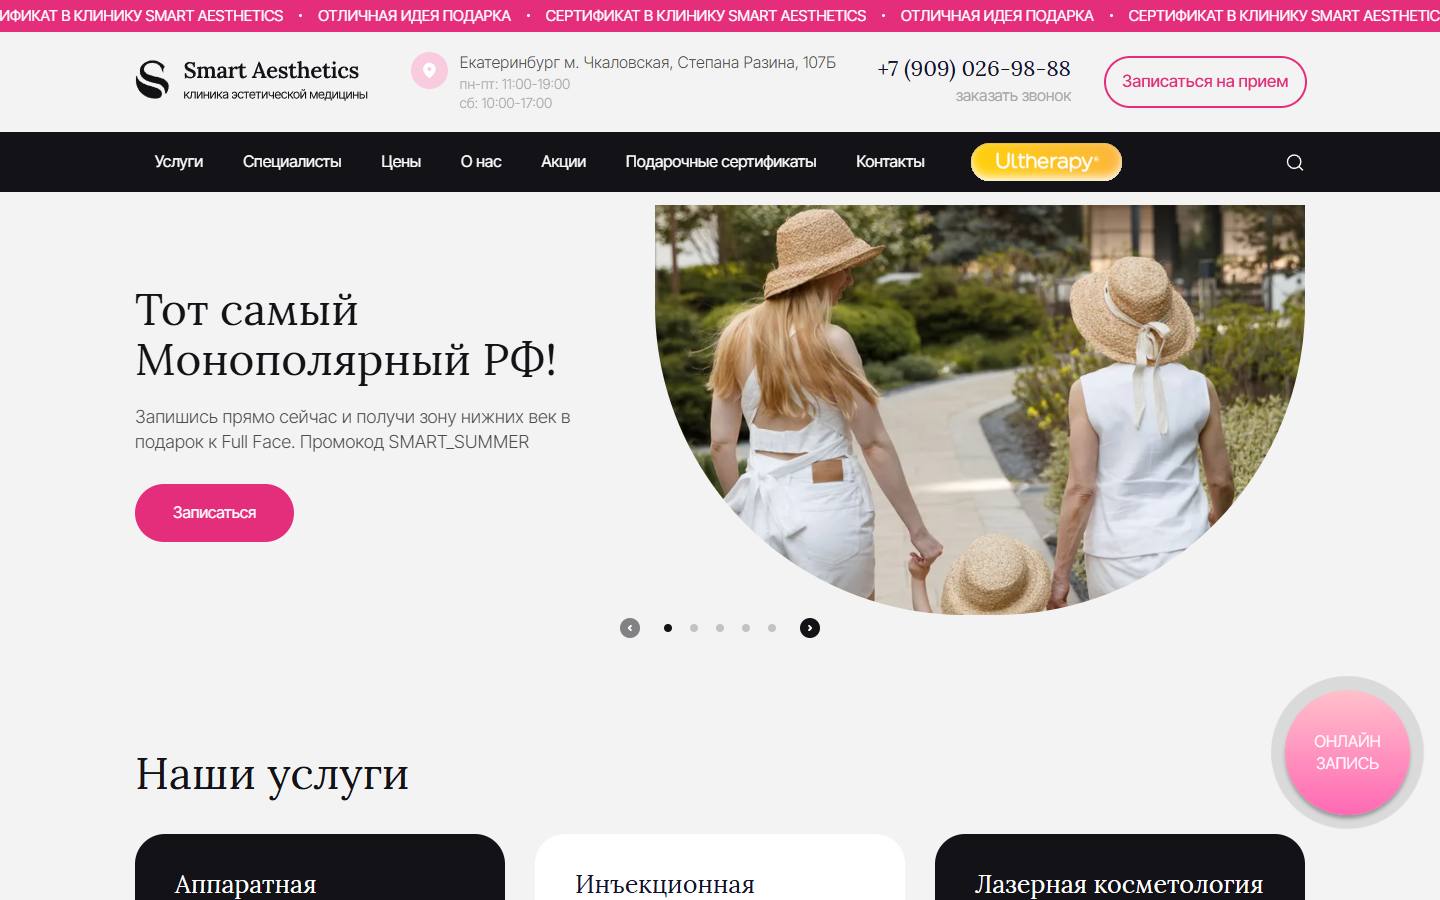Open the О нас menu item

tap(481, 162)
